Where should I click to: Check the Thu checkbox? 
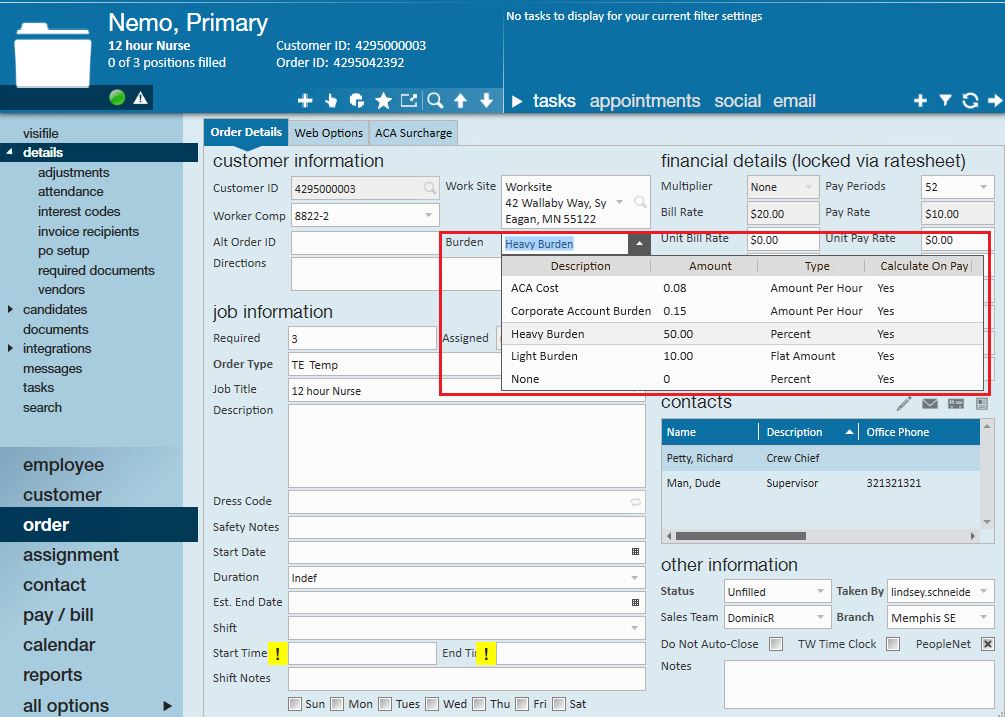(x=479, y=704)
